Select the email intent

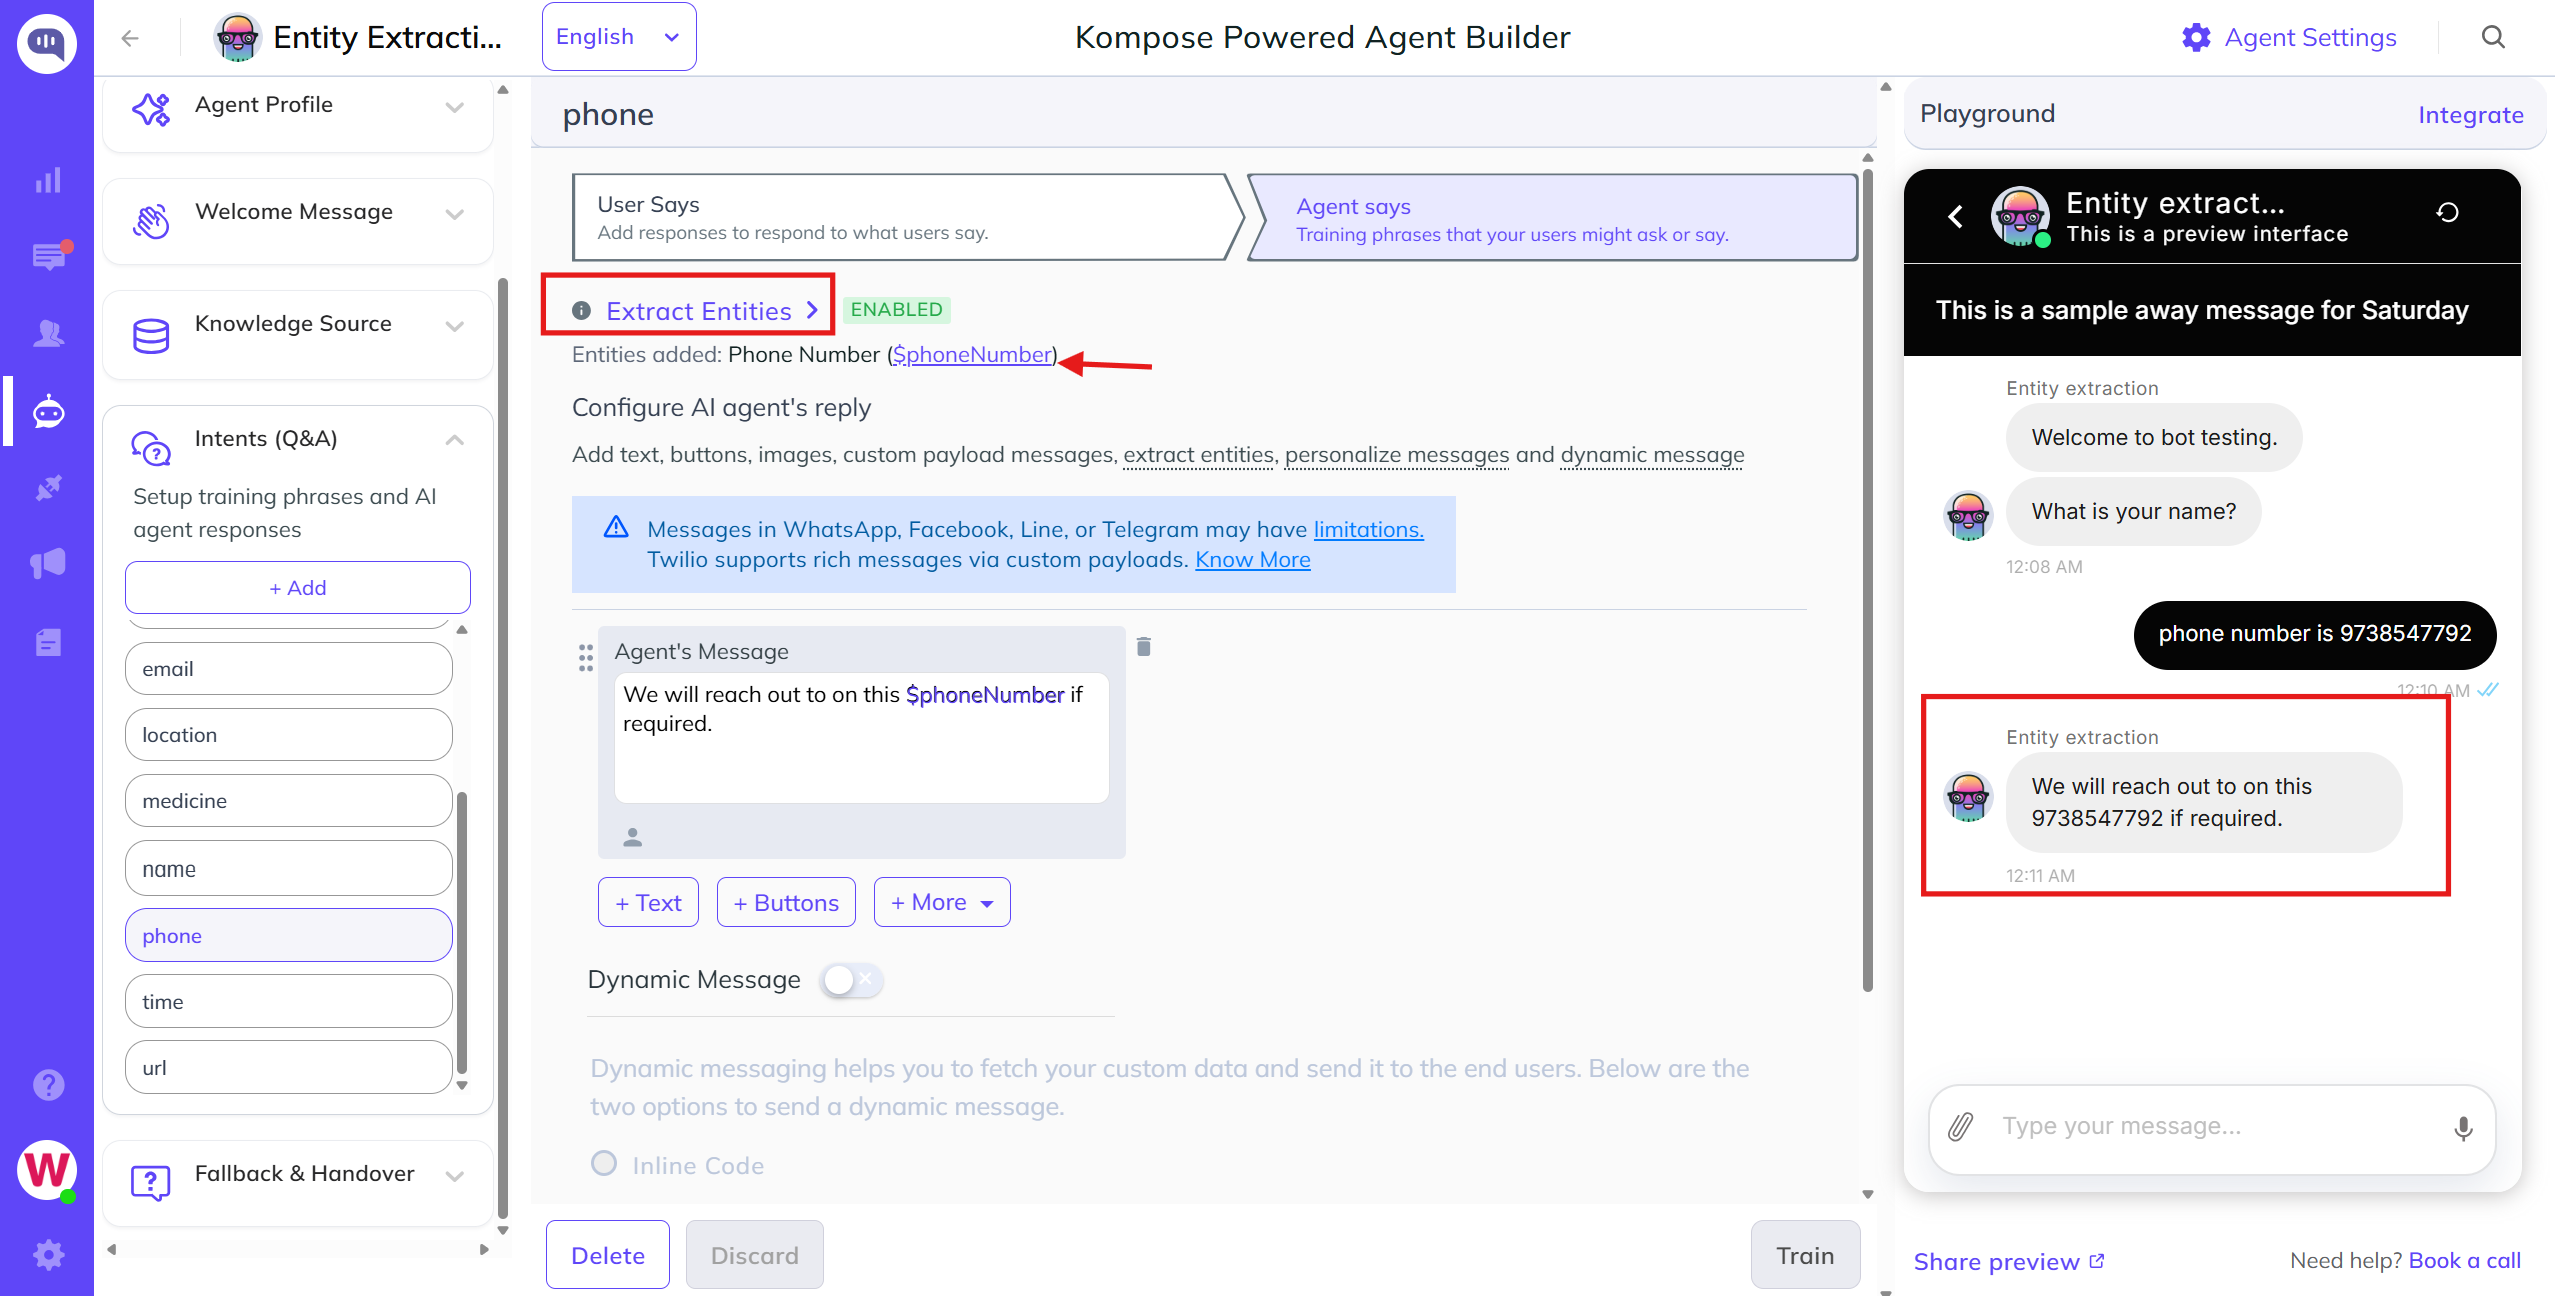coord(288,669)
